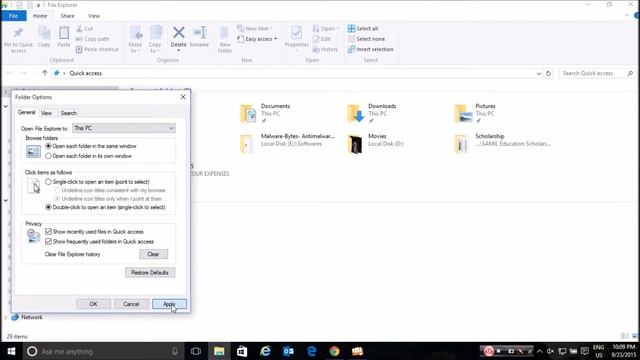Click the Move to icon
This screenshot has height=360, width=640.
coord(136,39)
